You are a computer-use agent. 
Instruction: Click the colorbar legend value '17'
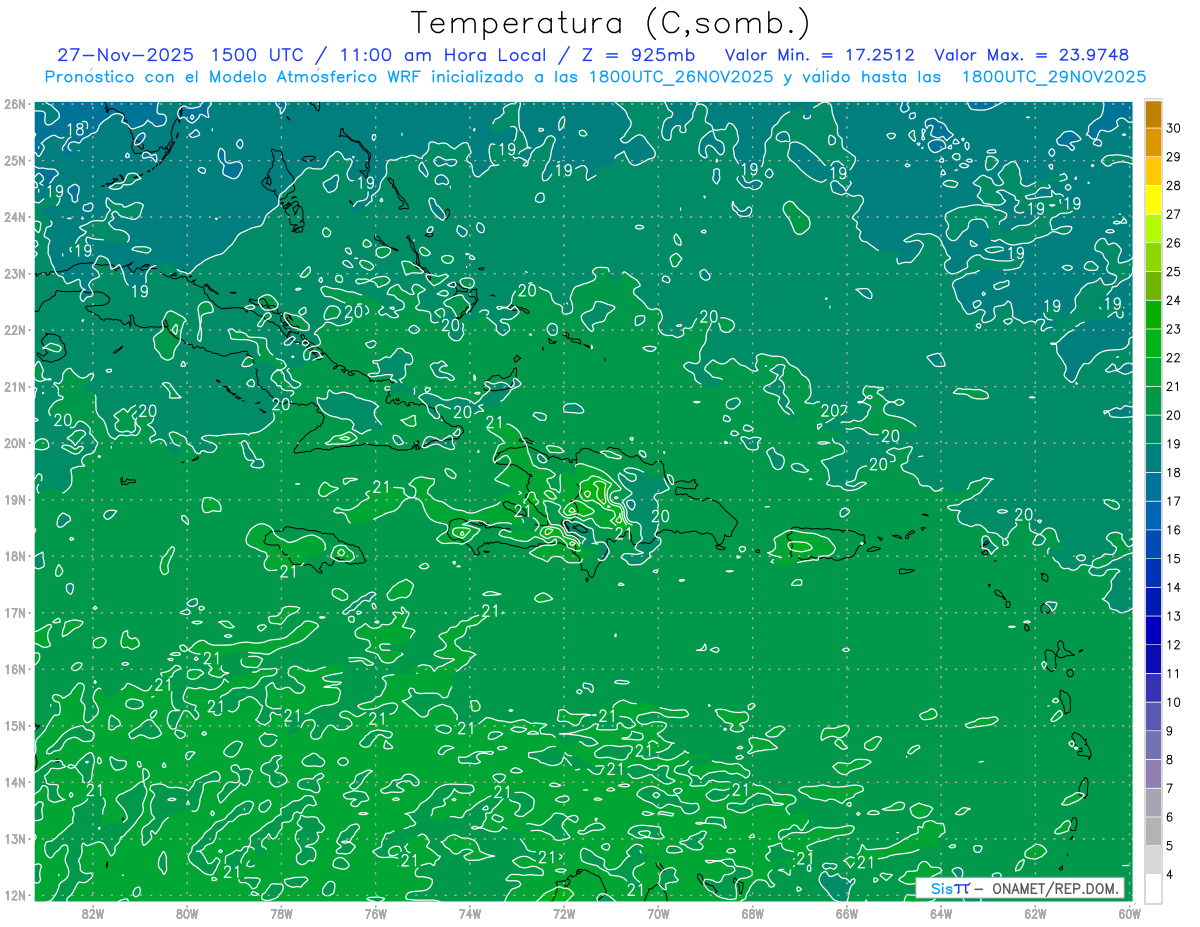coord(1174,502)
